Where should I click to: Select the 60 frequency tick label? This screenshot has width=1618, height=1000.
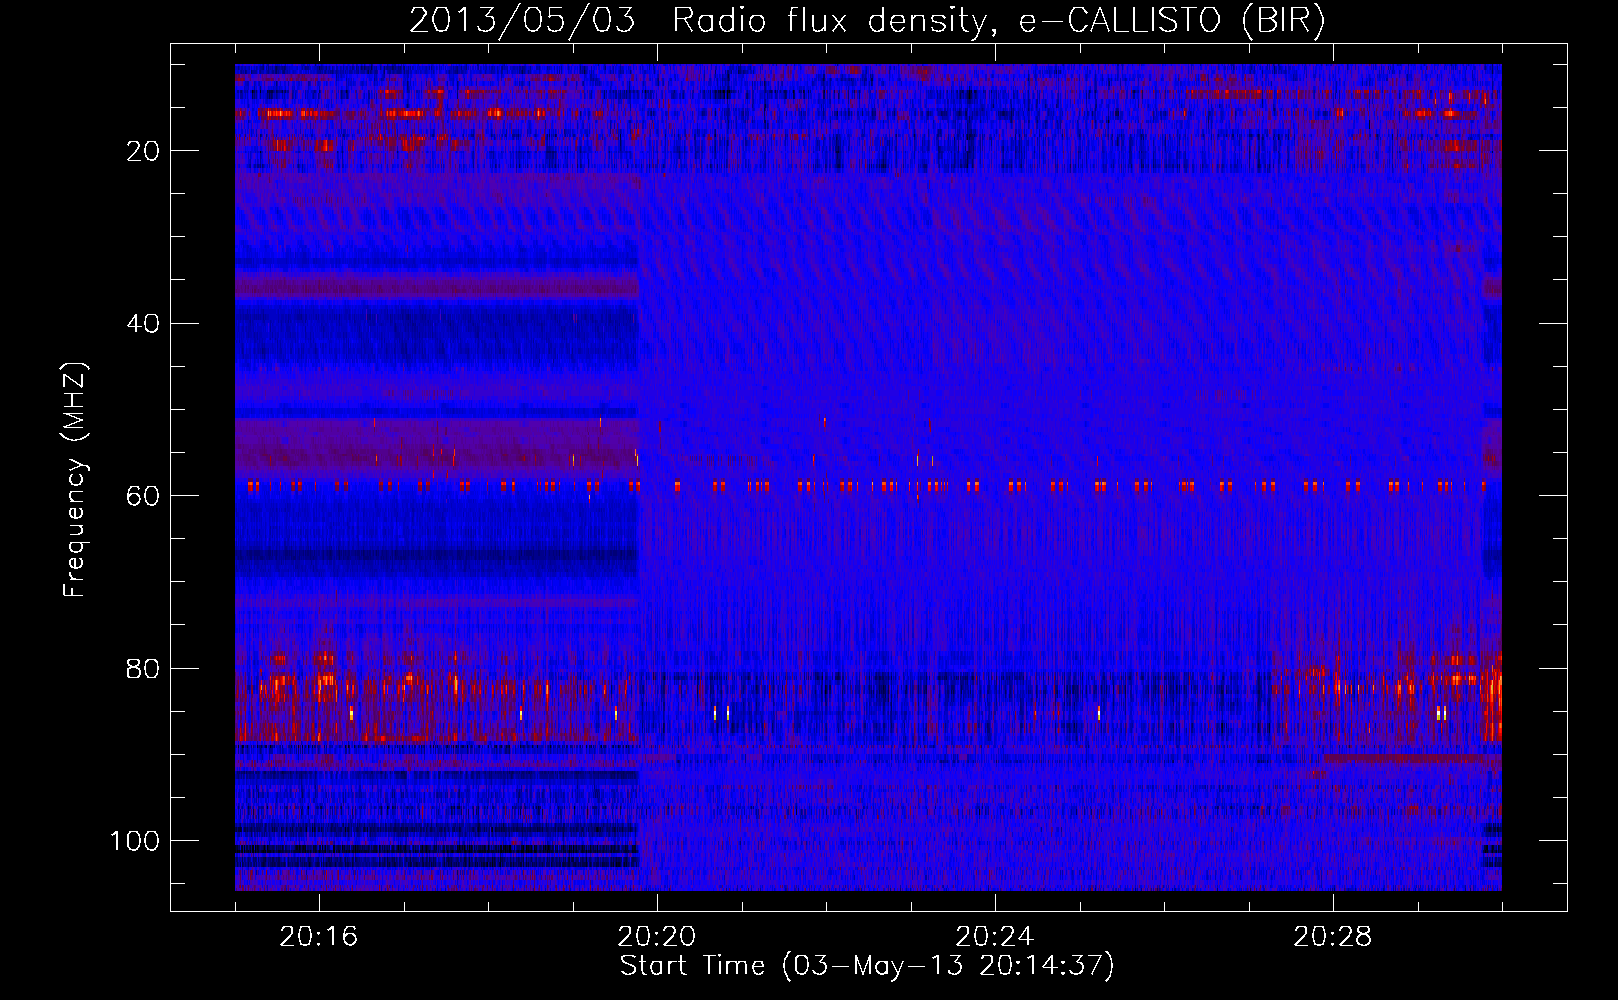pyautogui.click(x=143, y=496)
